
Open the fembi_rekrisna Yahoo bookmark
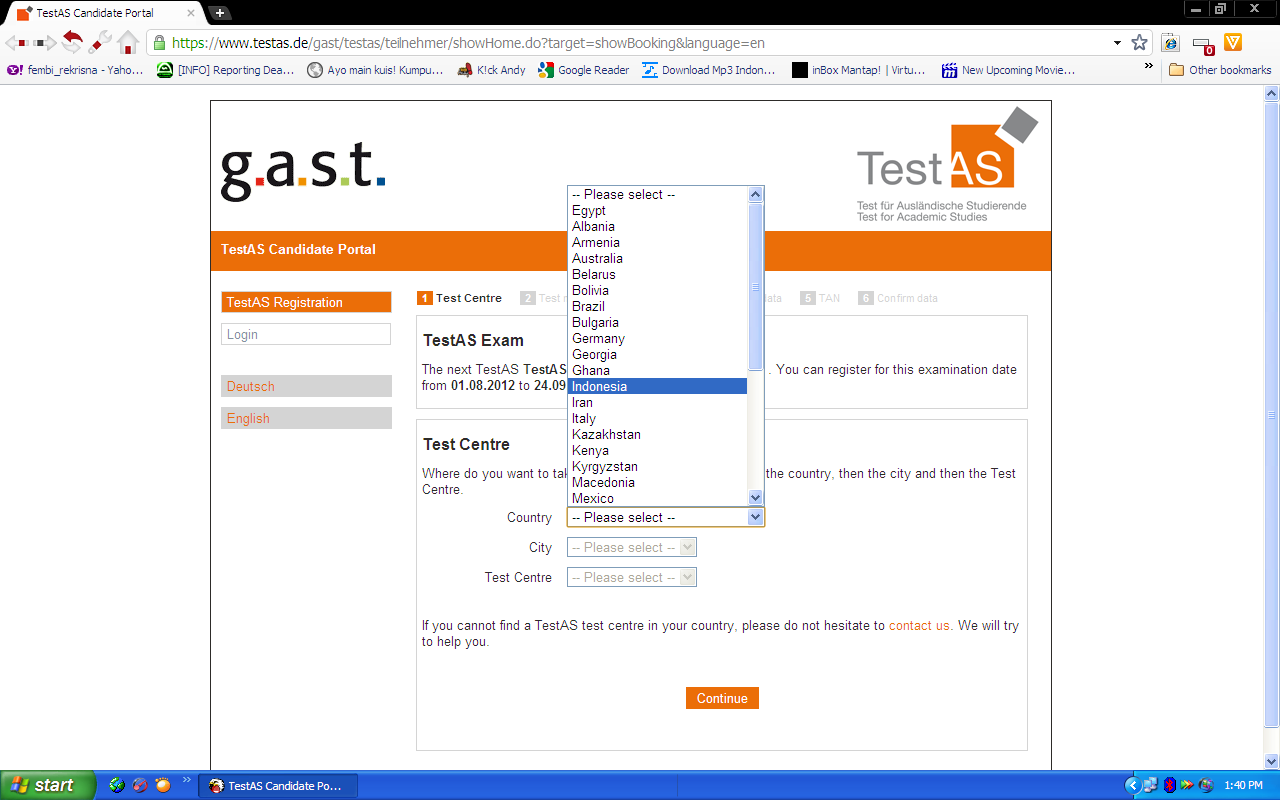tap(76, 70)
